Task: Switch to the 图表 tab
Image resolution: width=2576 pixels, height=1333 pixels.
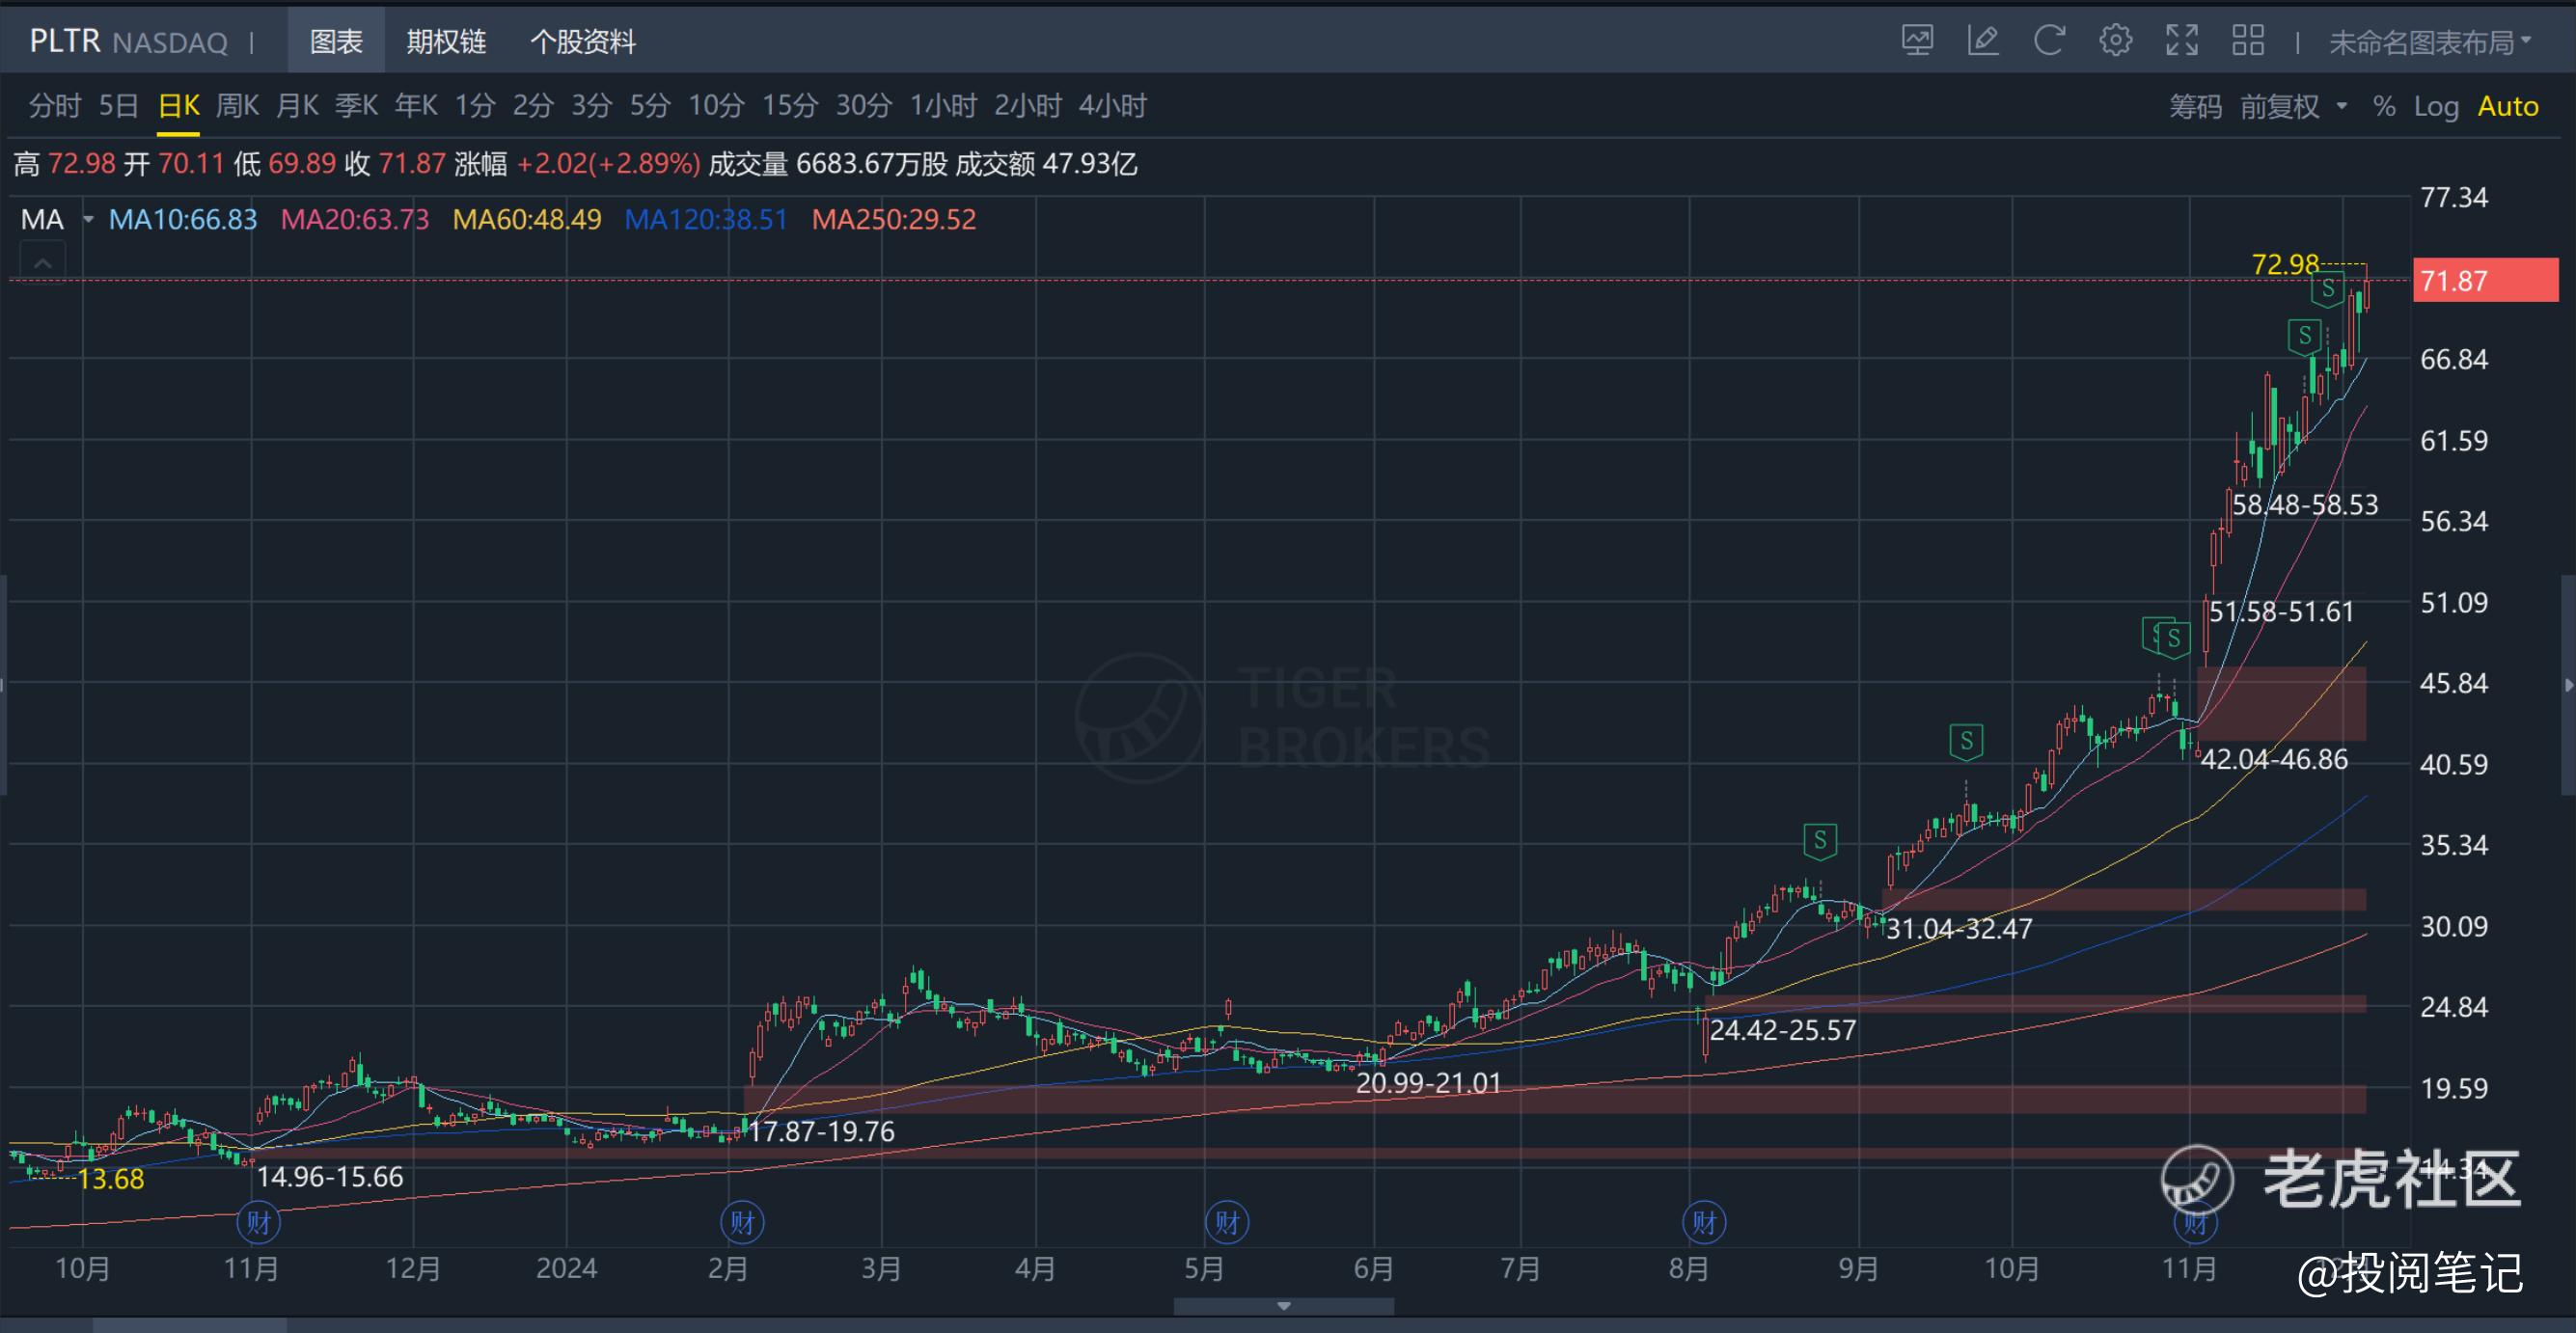Action: [x=336, y=41]
